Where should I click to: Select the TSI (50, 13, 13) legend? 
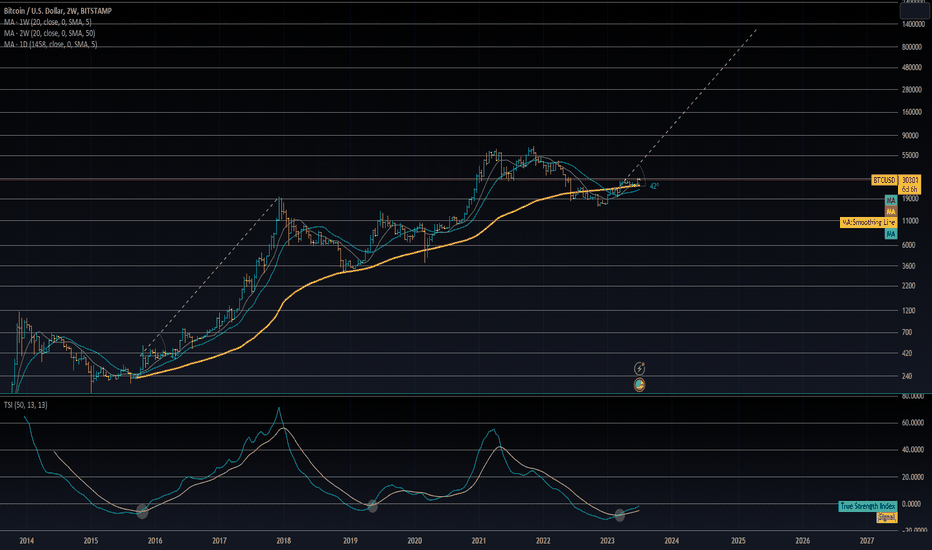(x=26, y=405)
